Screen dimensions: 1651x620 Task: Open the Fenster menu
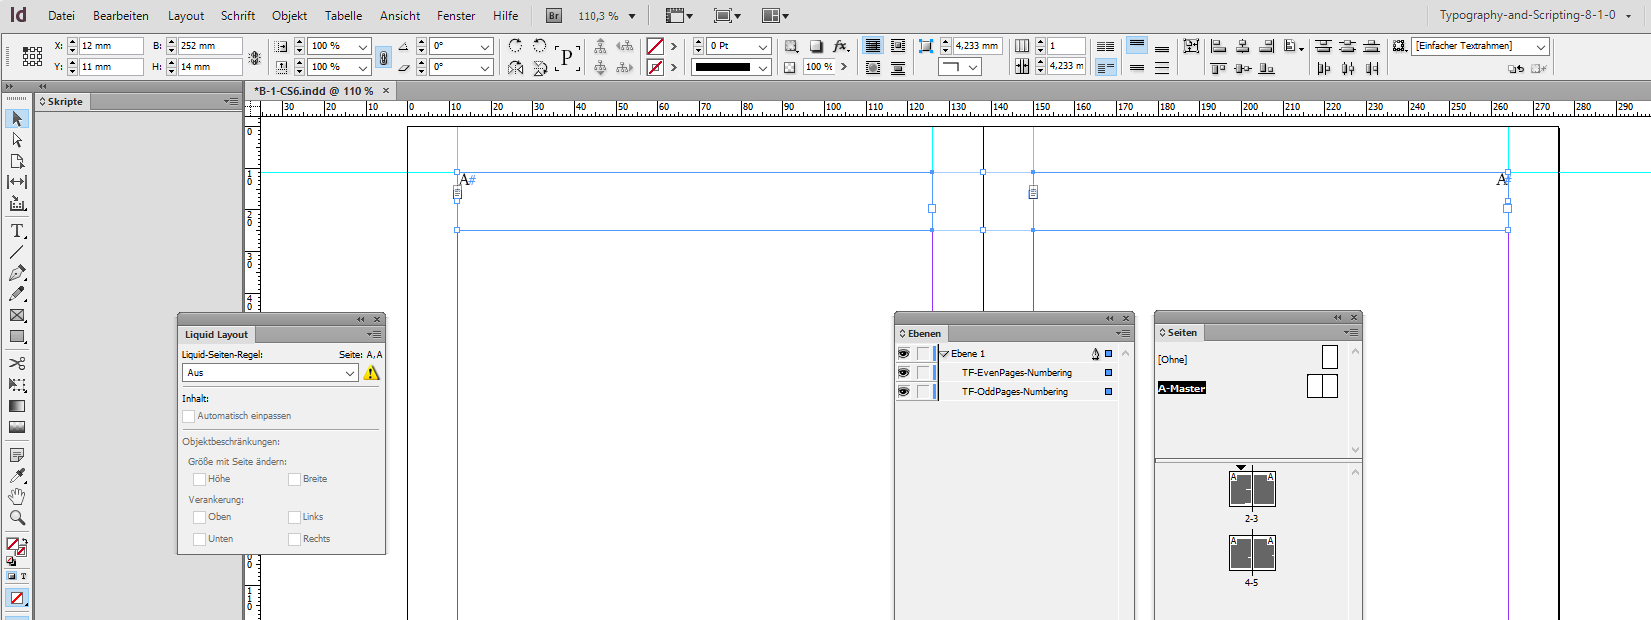[456, 16]
